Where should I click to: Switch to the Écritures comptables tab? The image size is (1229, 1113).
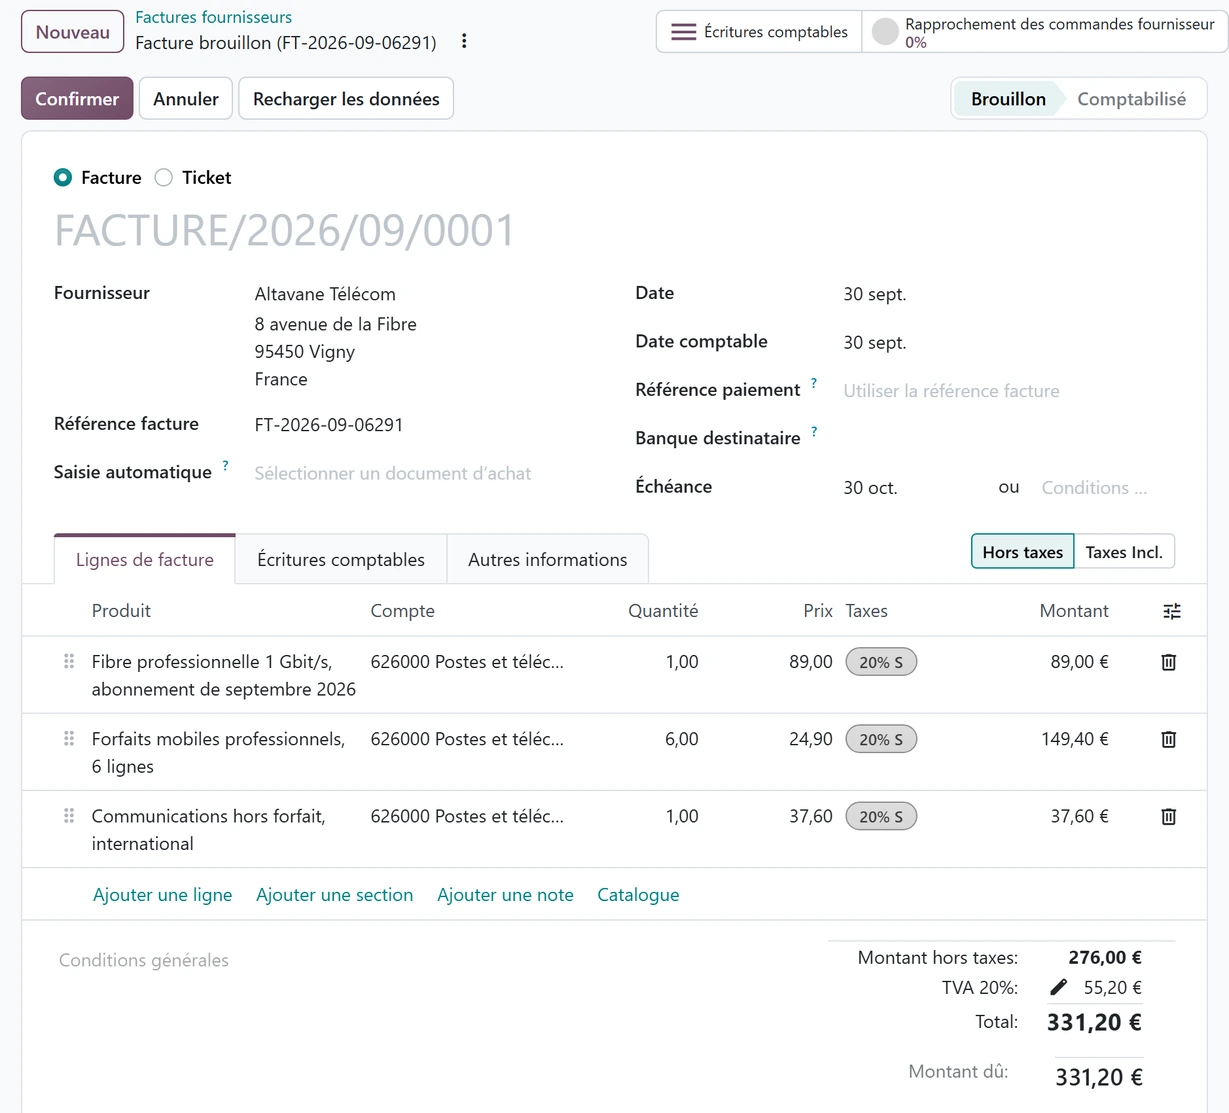[341, 560]
